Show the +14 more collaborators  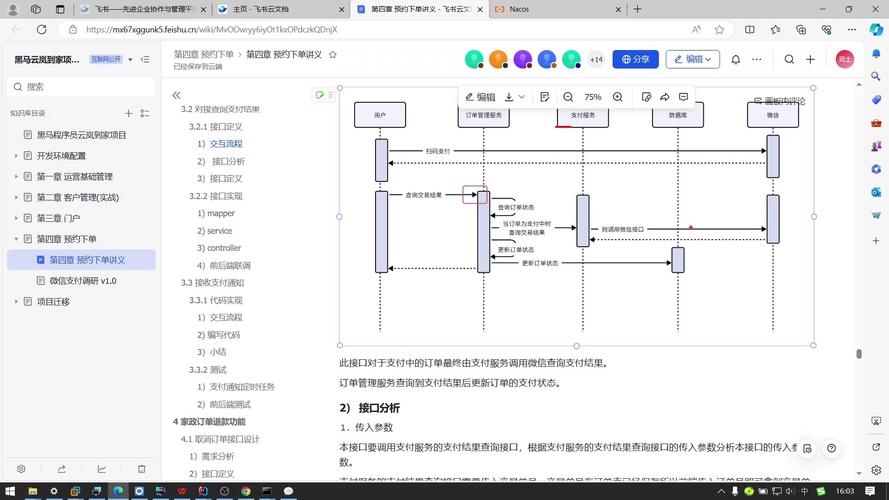[x=596, y=59]
